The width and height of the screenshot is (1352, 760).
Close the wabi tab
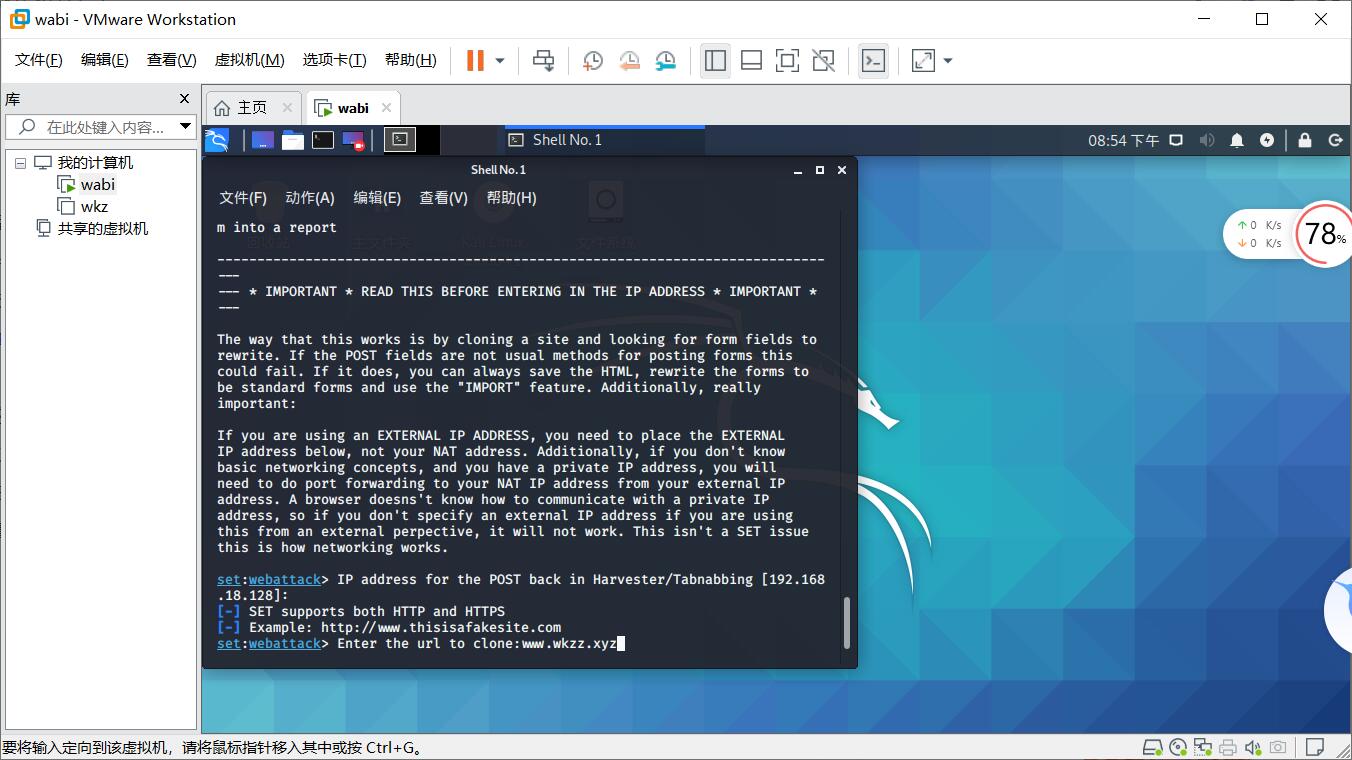tap(386, 108)
